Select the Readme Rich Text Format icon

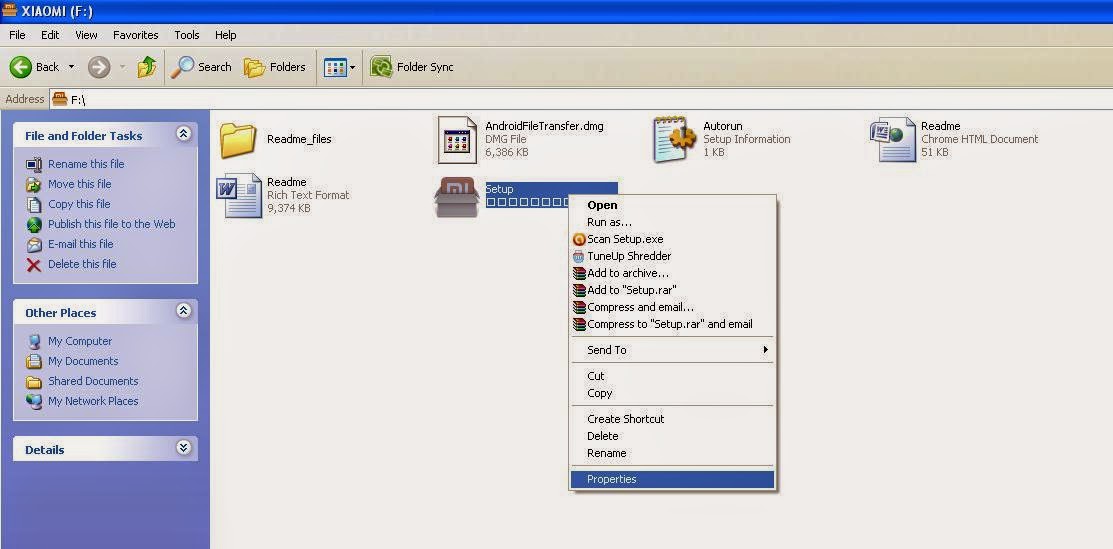(239, 195)
